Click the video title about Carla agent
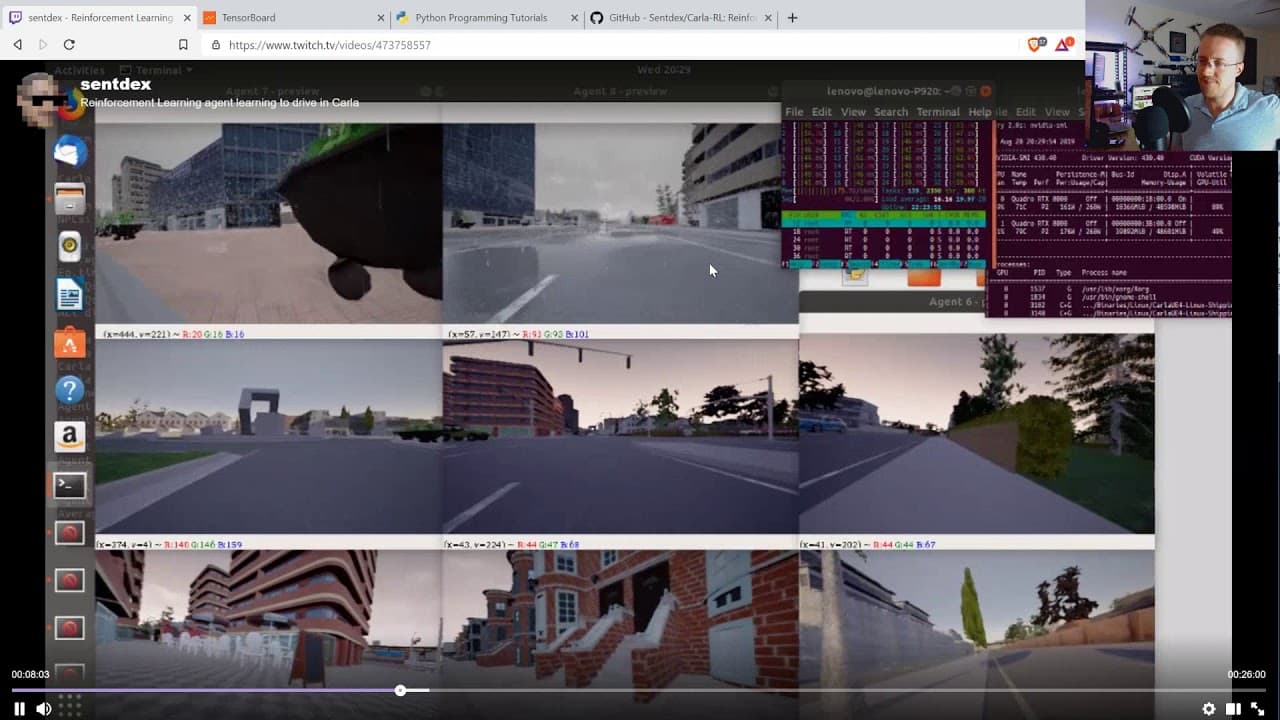This screenshot has width=1280, height=720. 220,102
